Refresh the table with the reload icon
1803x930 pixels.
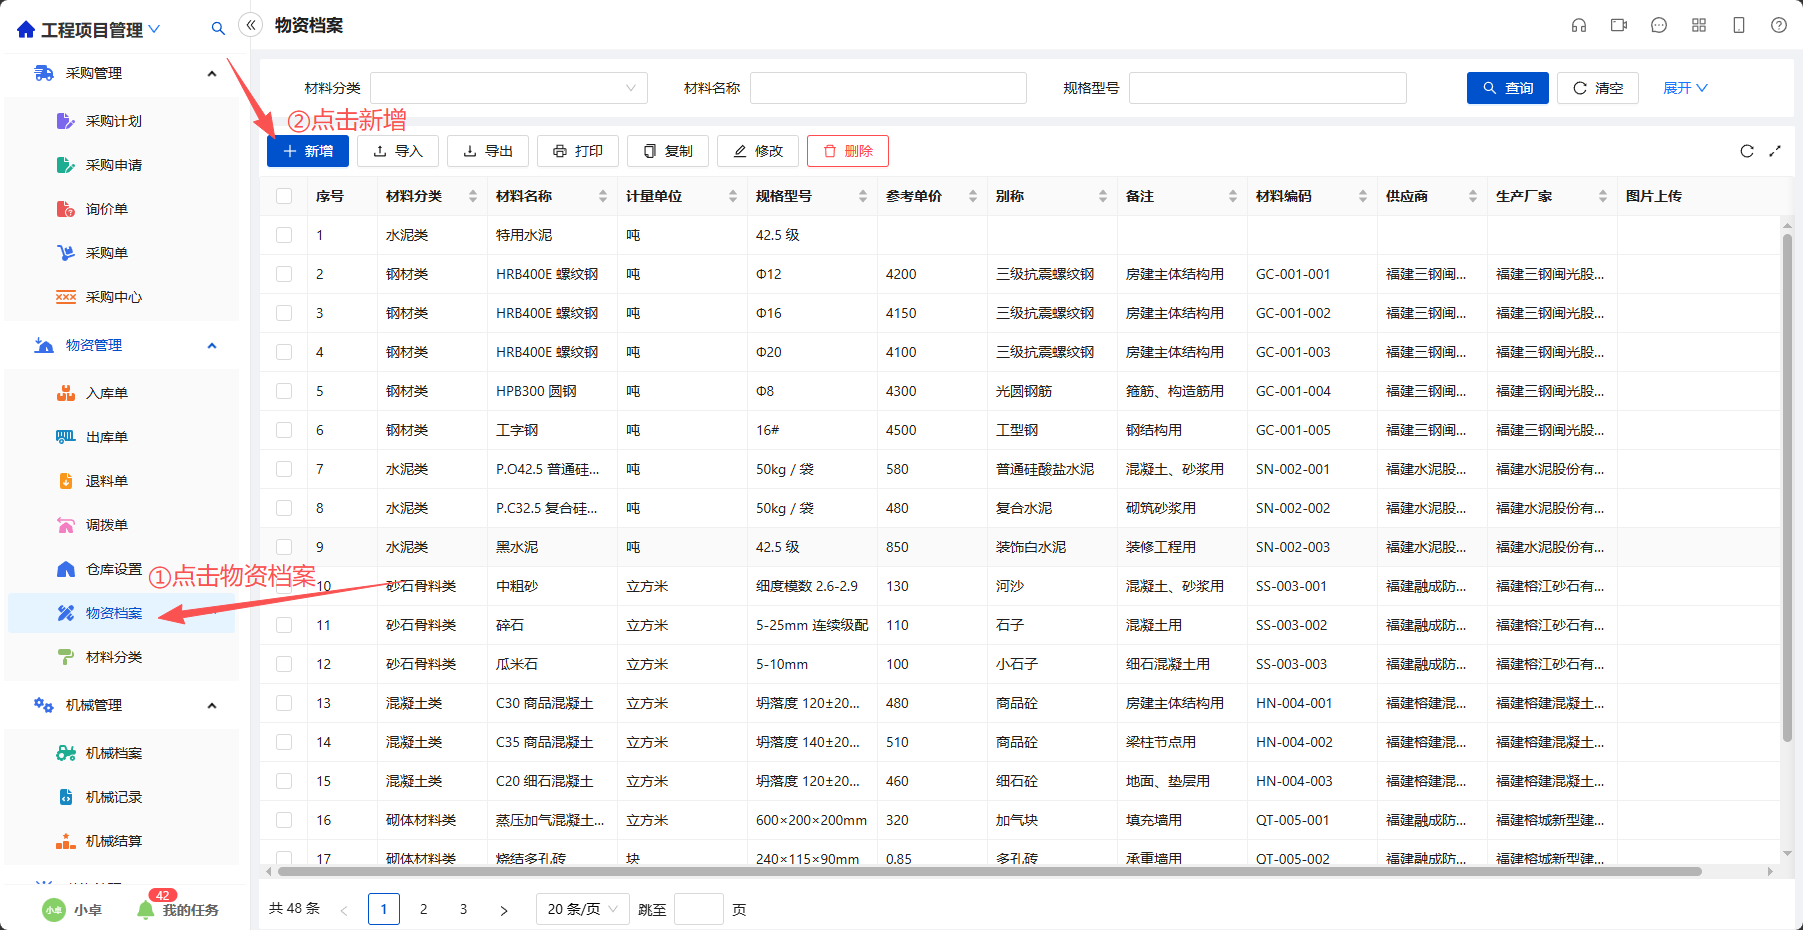point(1747,151)
